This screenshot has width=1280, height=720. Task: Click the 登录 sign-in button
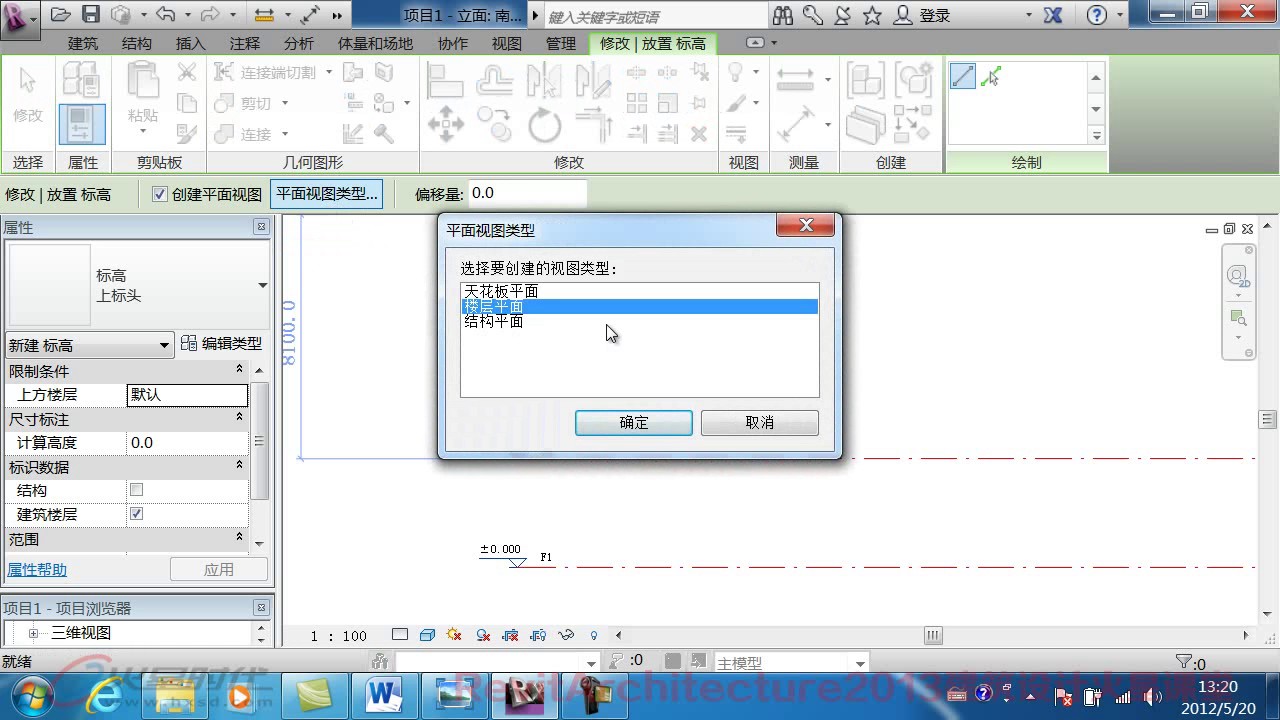click(923, 15)
